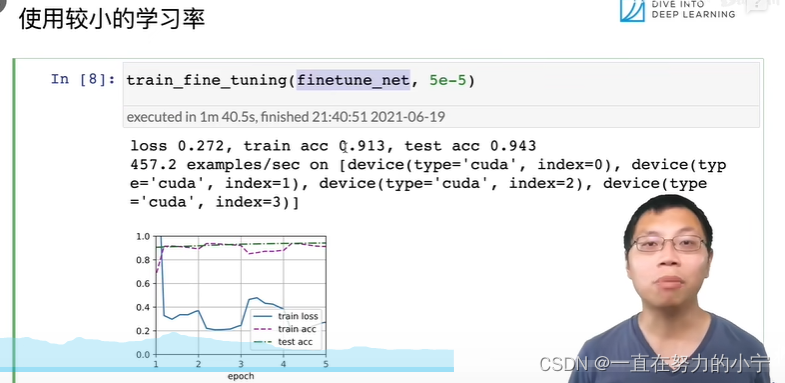The height and width of the screenshot is (383, 785).
Task: Click the video progress bar at the bottom
Action: tap(227, 369)
